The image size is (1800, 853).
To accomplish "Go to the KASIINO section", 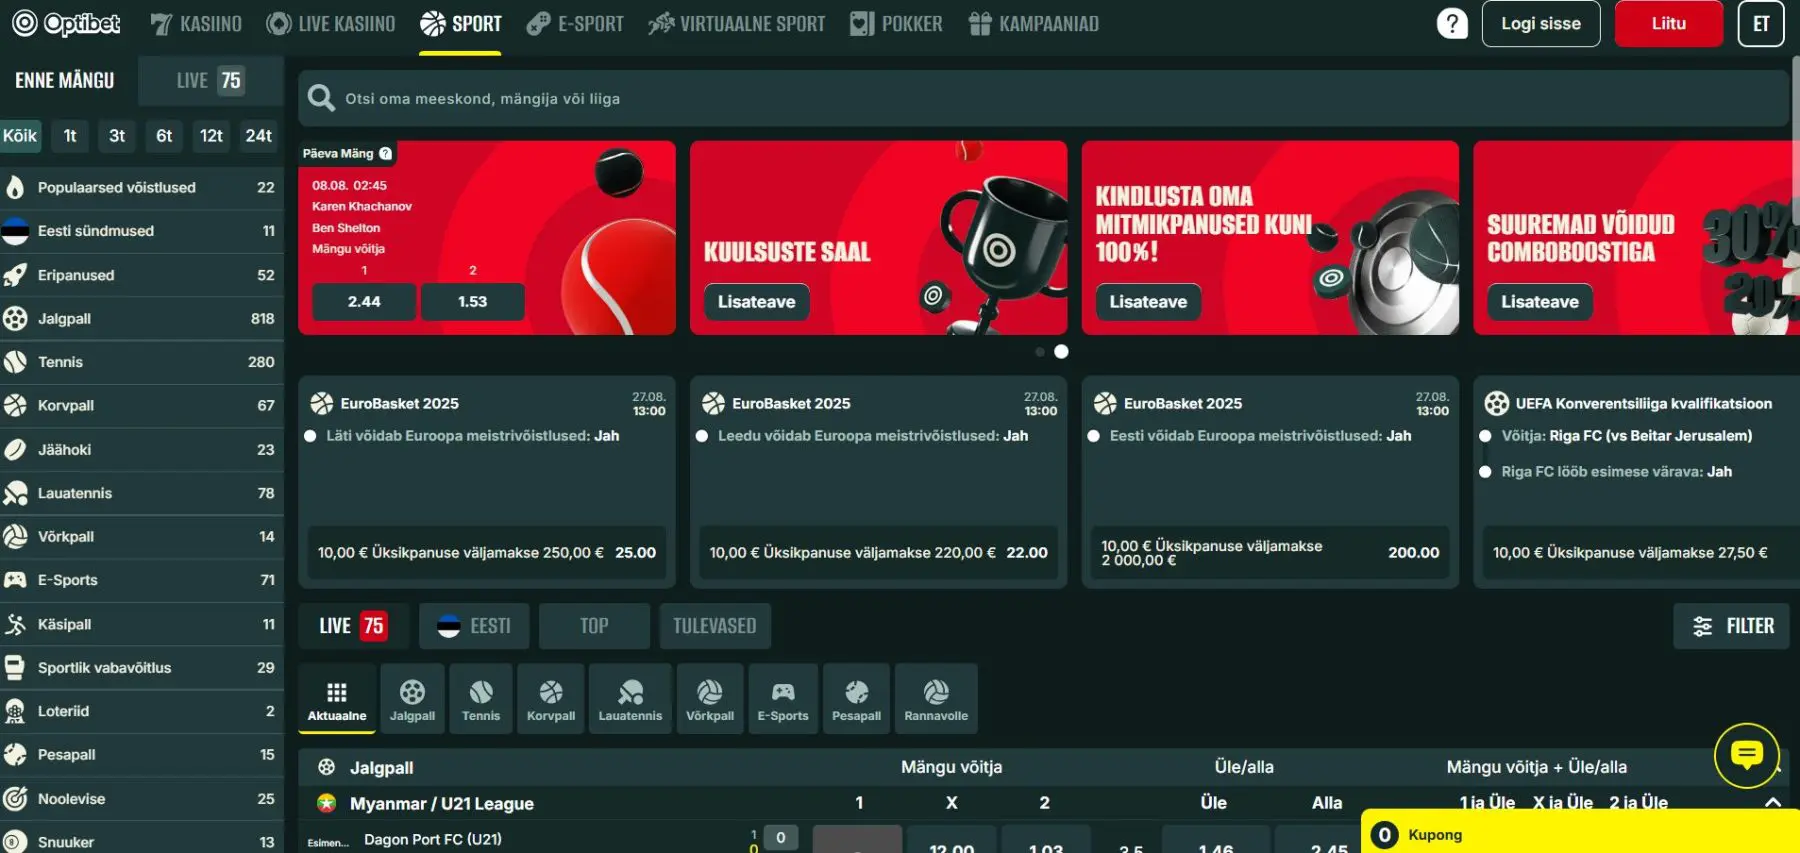I will point(196,24).
